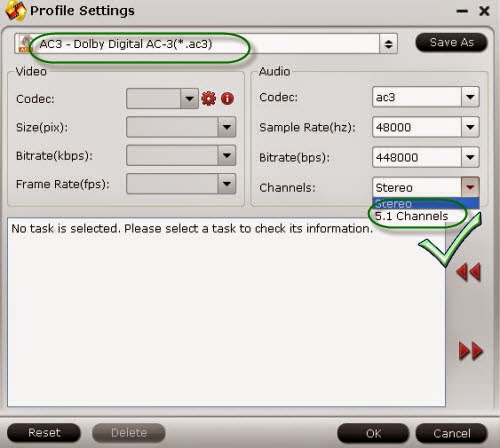500x448 pixels.
Task: Open the Frame Rate(fps) dropdown
Action: (227, 184)
